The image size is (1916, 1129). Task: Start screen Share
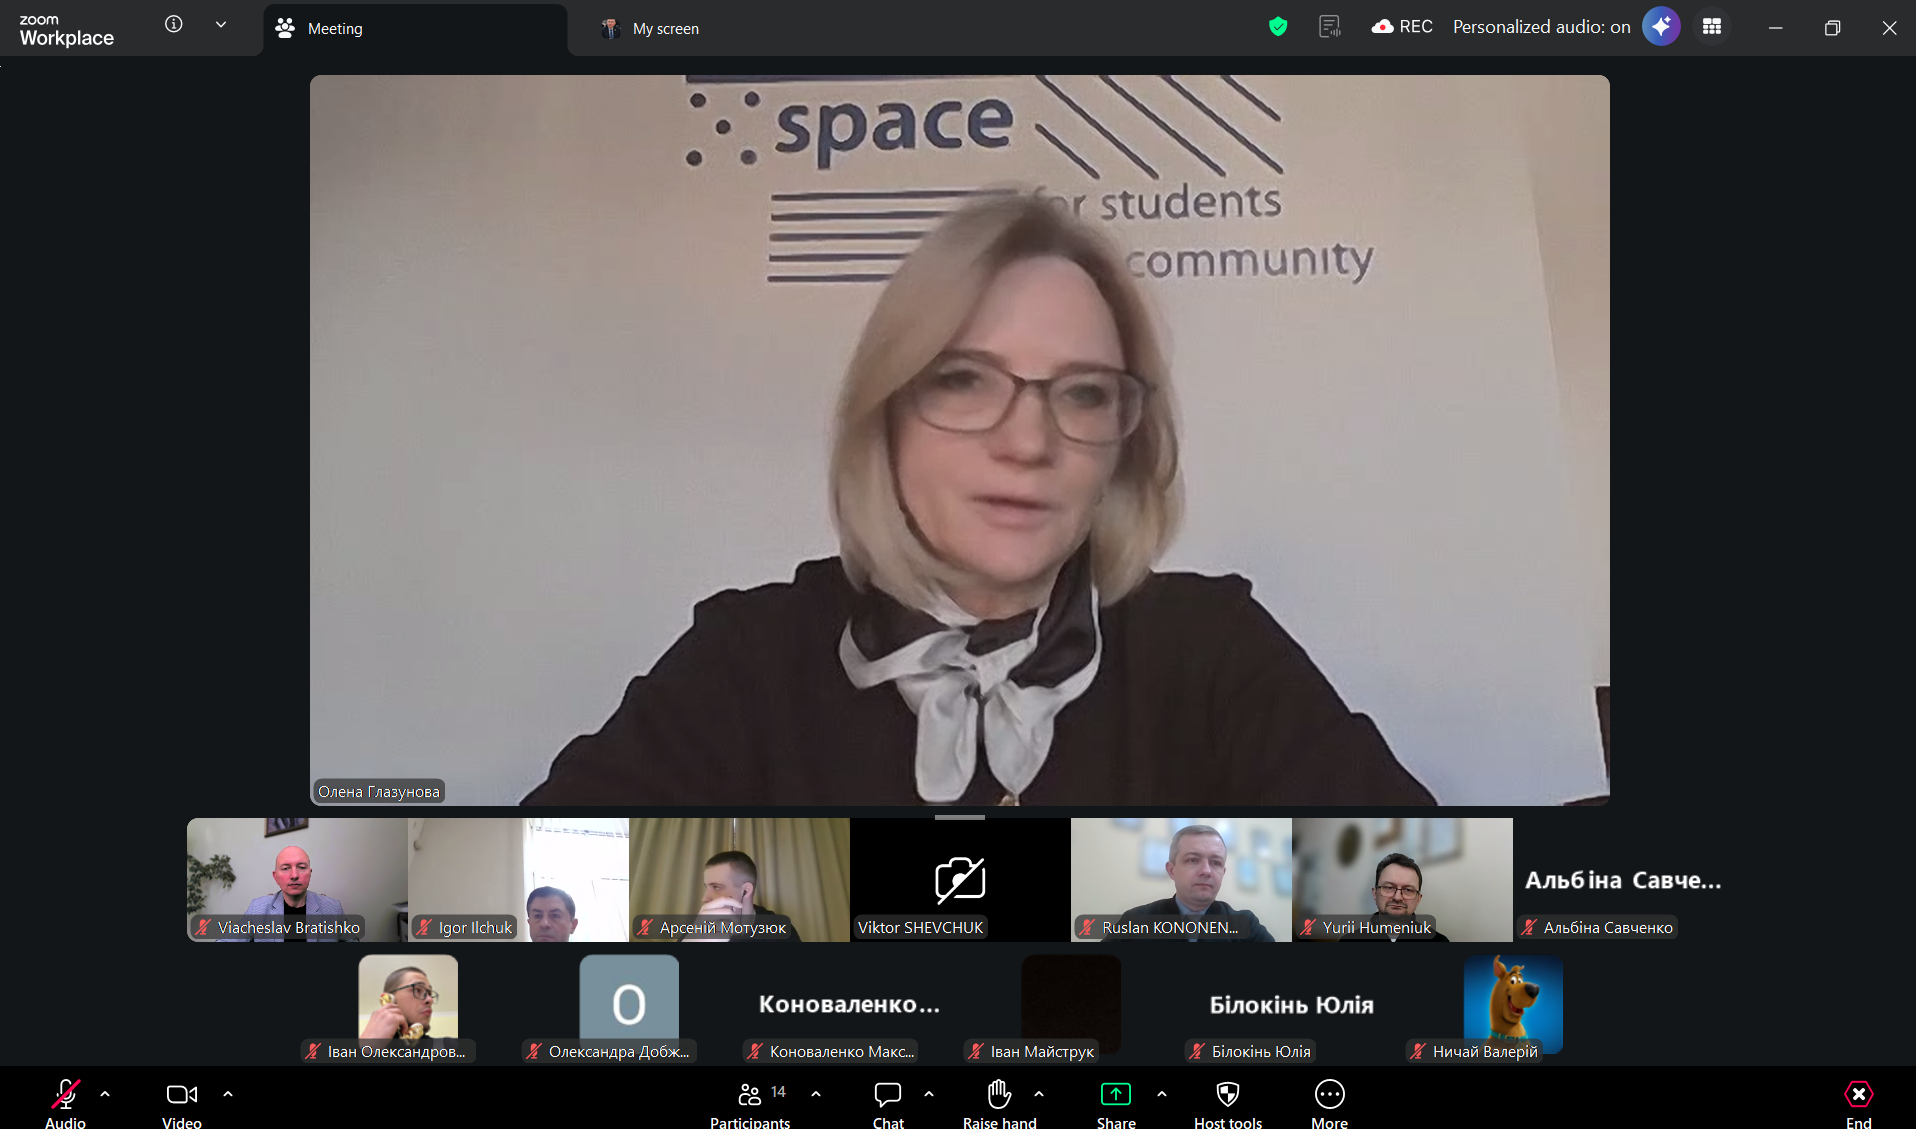click(x=1116, y=1103)
